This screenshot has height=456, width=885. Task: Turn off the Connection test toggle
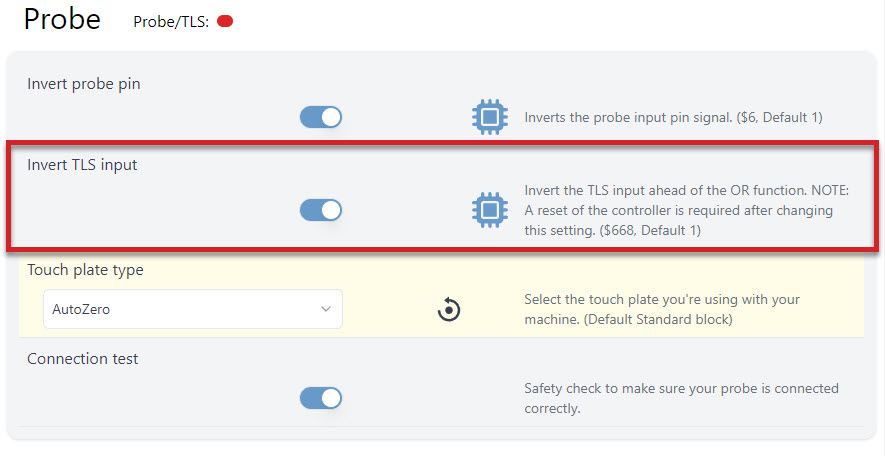pyautogui.click(x=321, y=398)
